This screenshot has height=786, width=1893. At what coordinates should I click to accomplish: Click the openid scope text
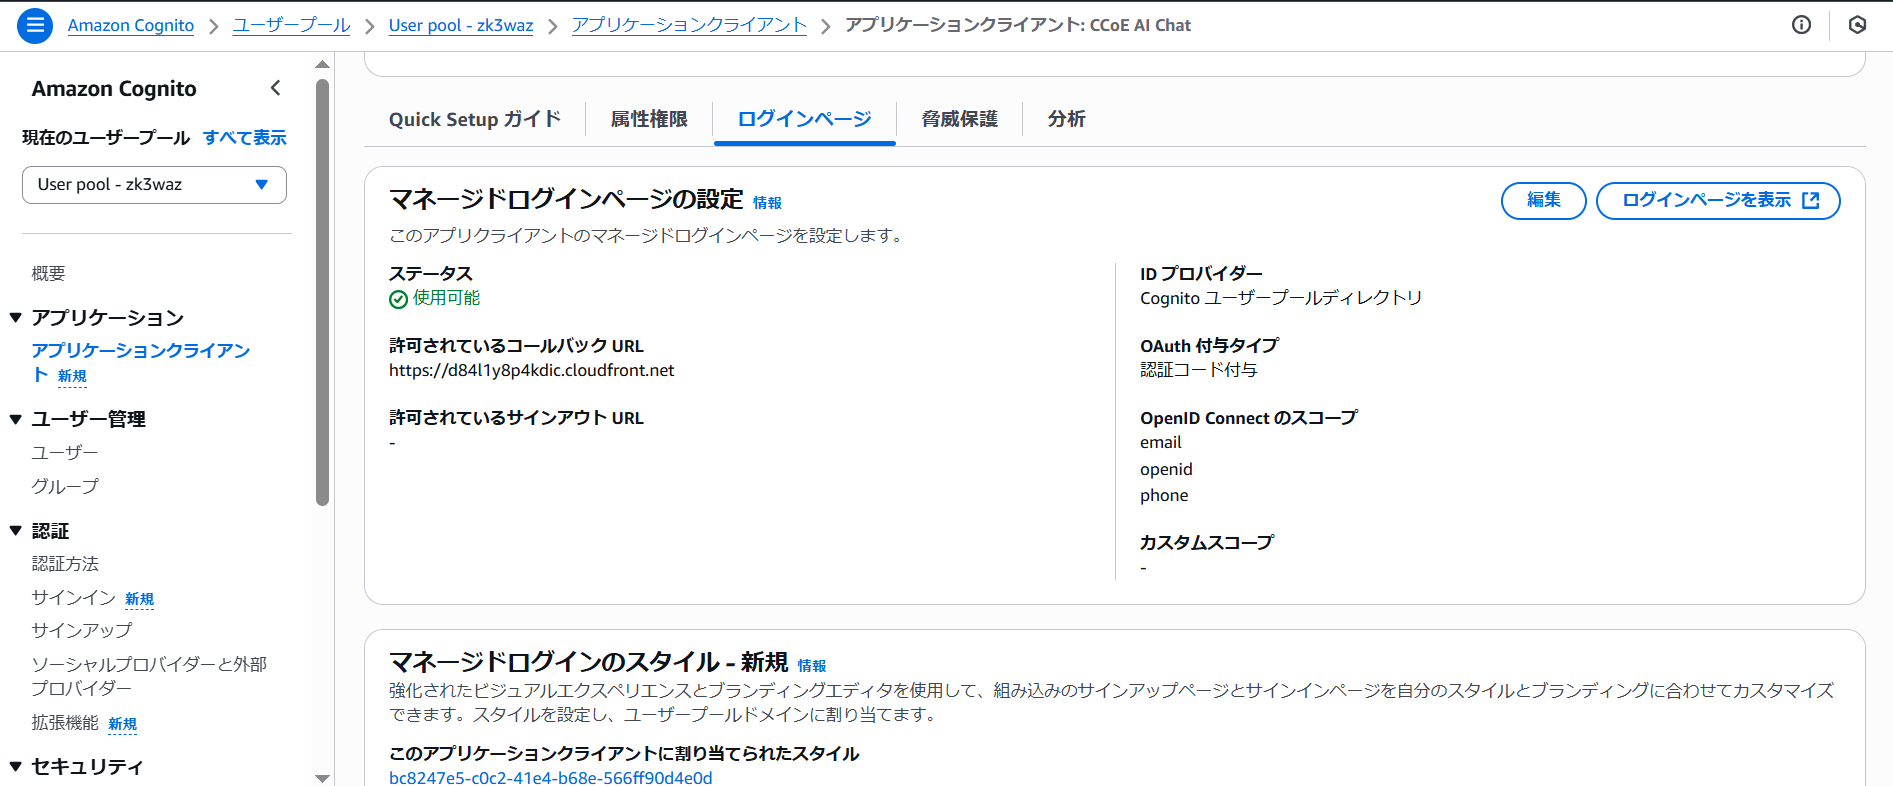(x=1166, y=470)
